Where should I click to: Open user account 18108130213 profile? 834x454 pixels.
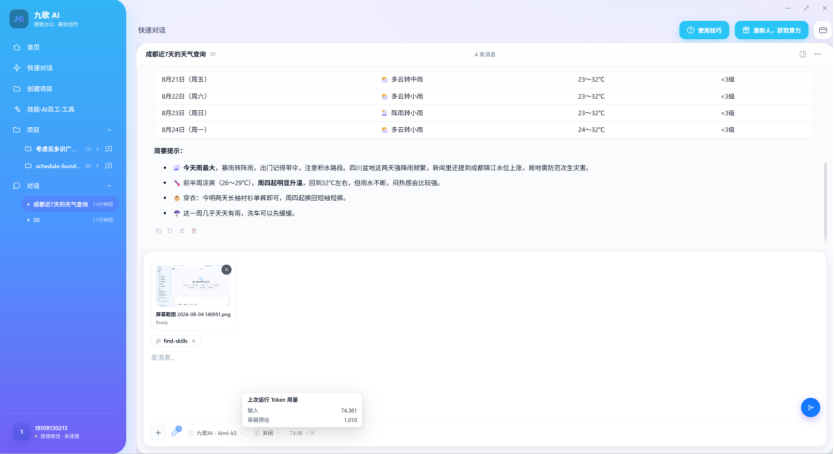63,432
